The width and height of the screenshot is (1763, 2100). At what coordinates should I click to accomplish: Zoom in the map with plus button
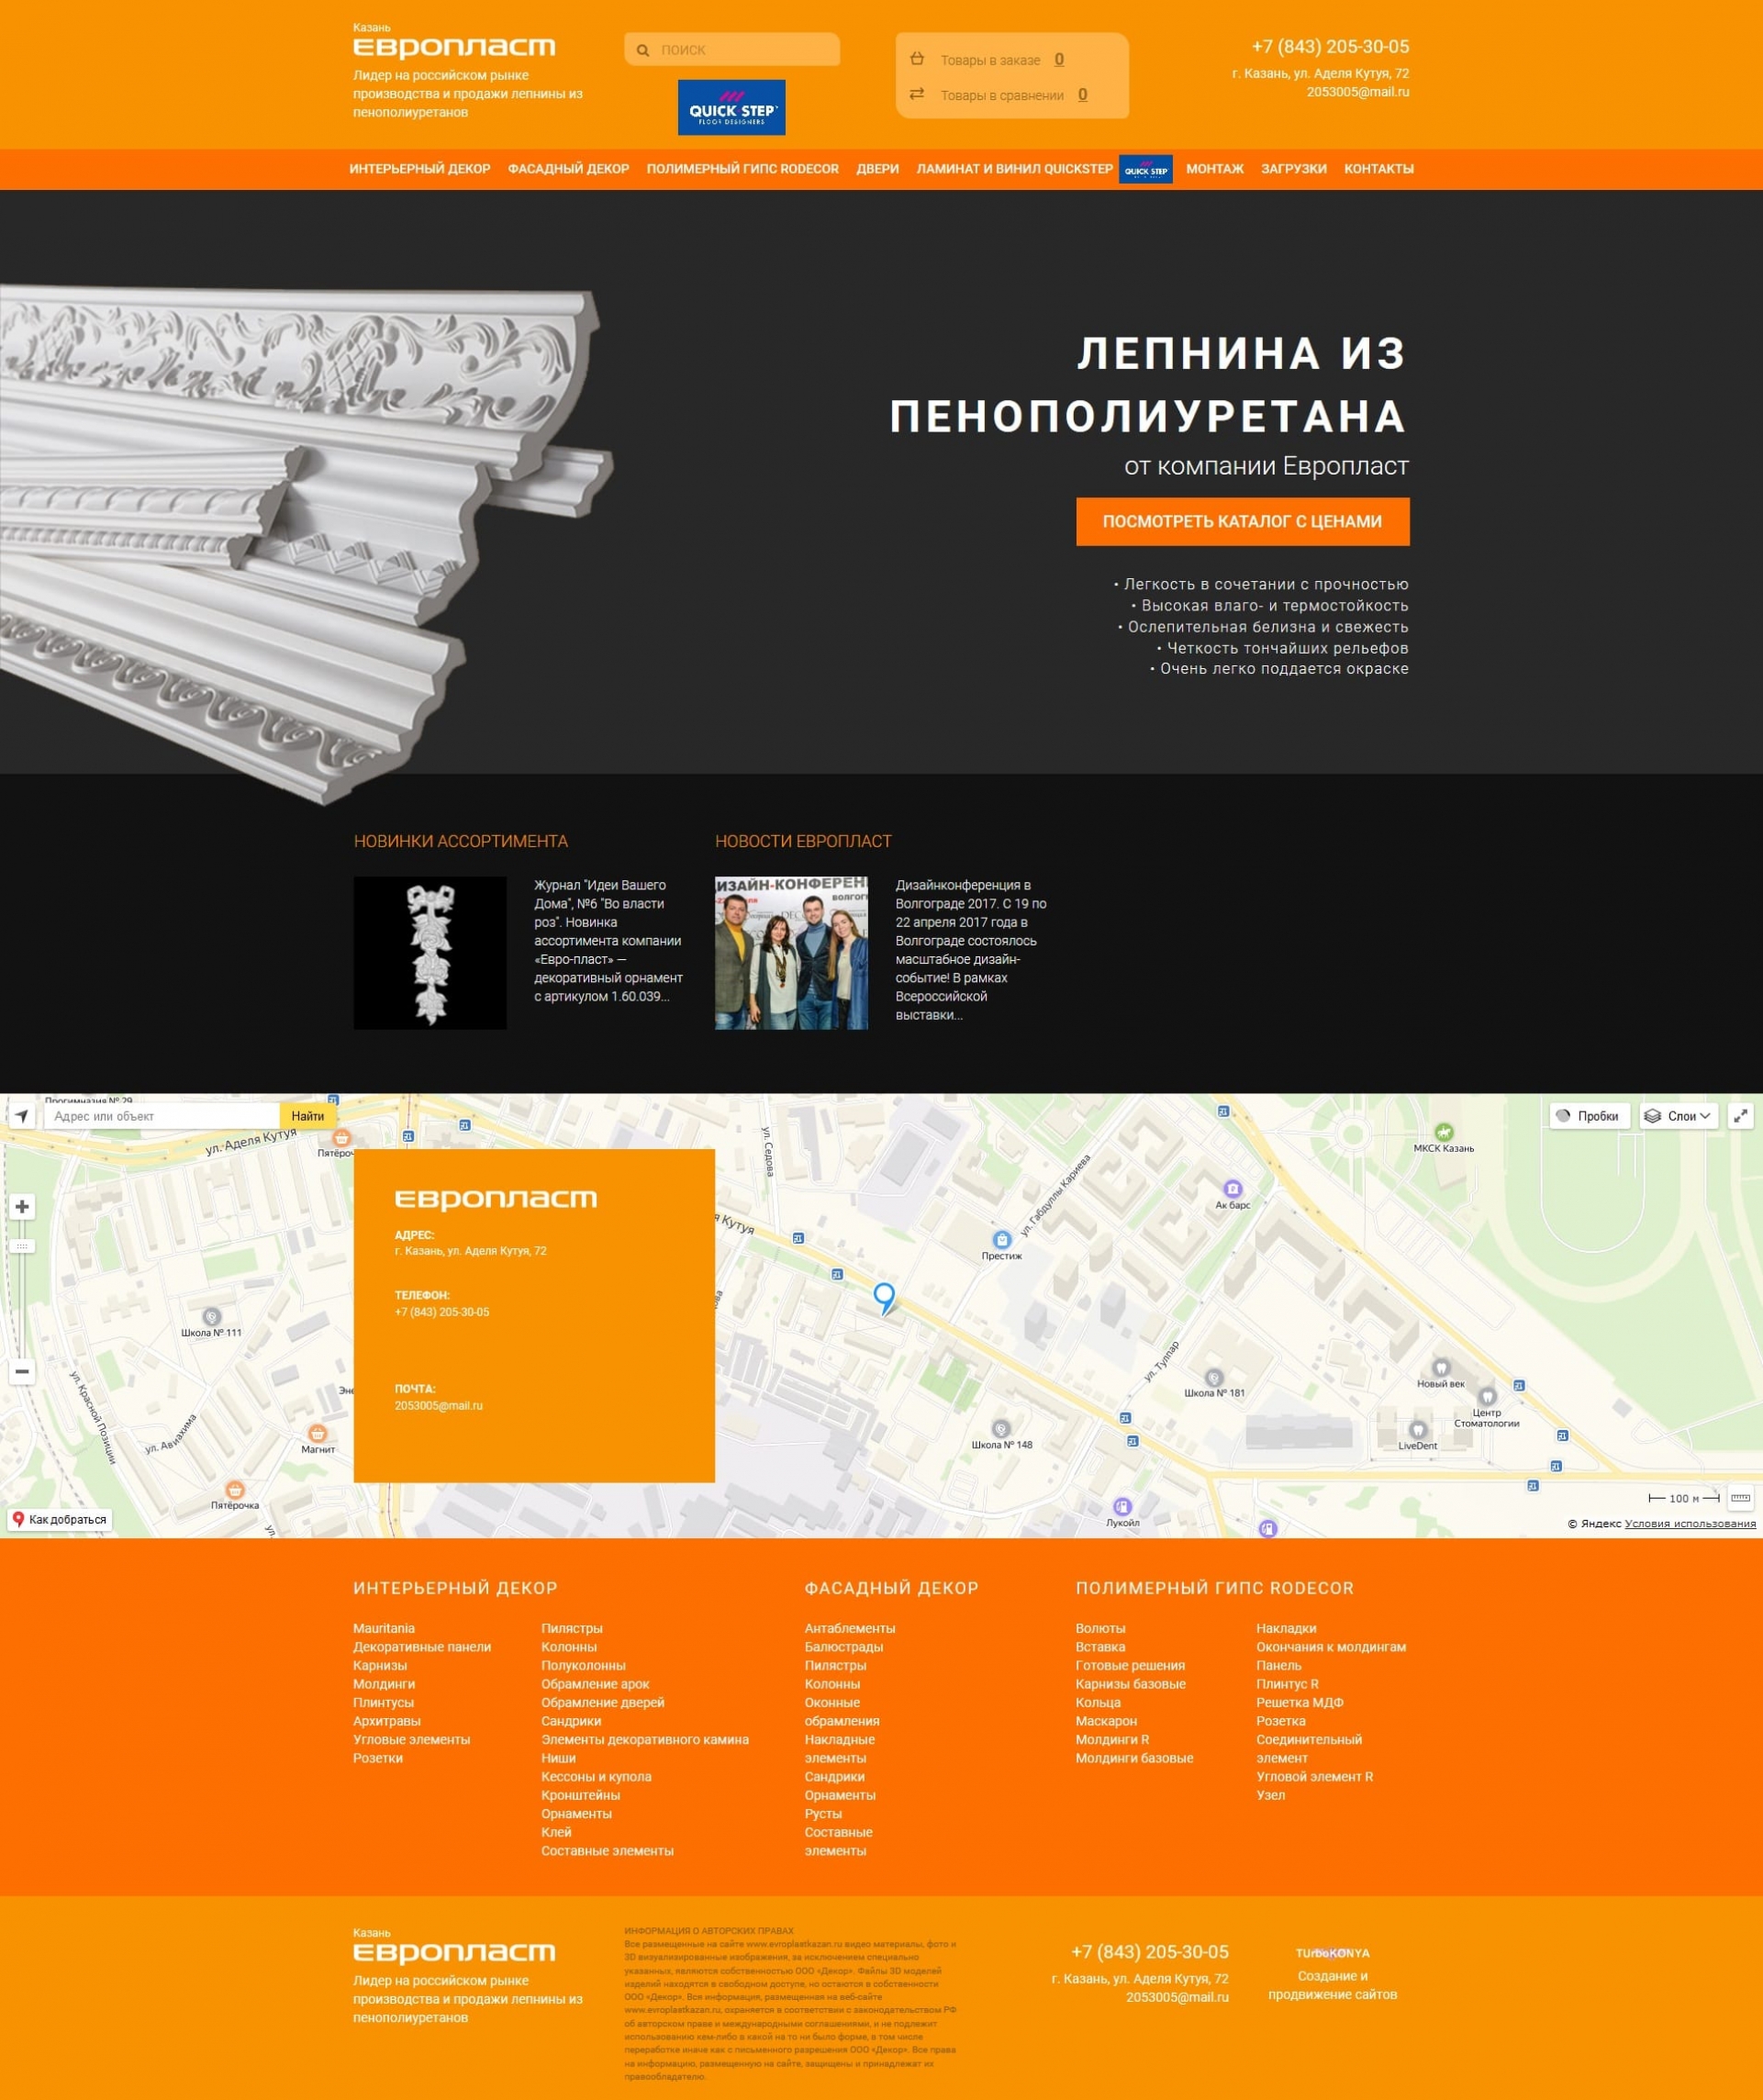click(22, 1207)
